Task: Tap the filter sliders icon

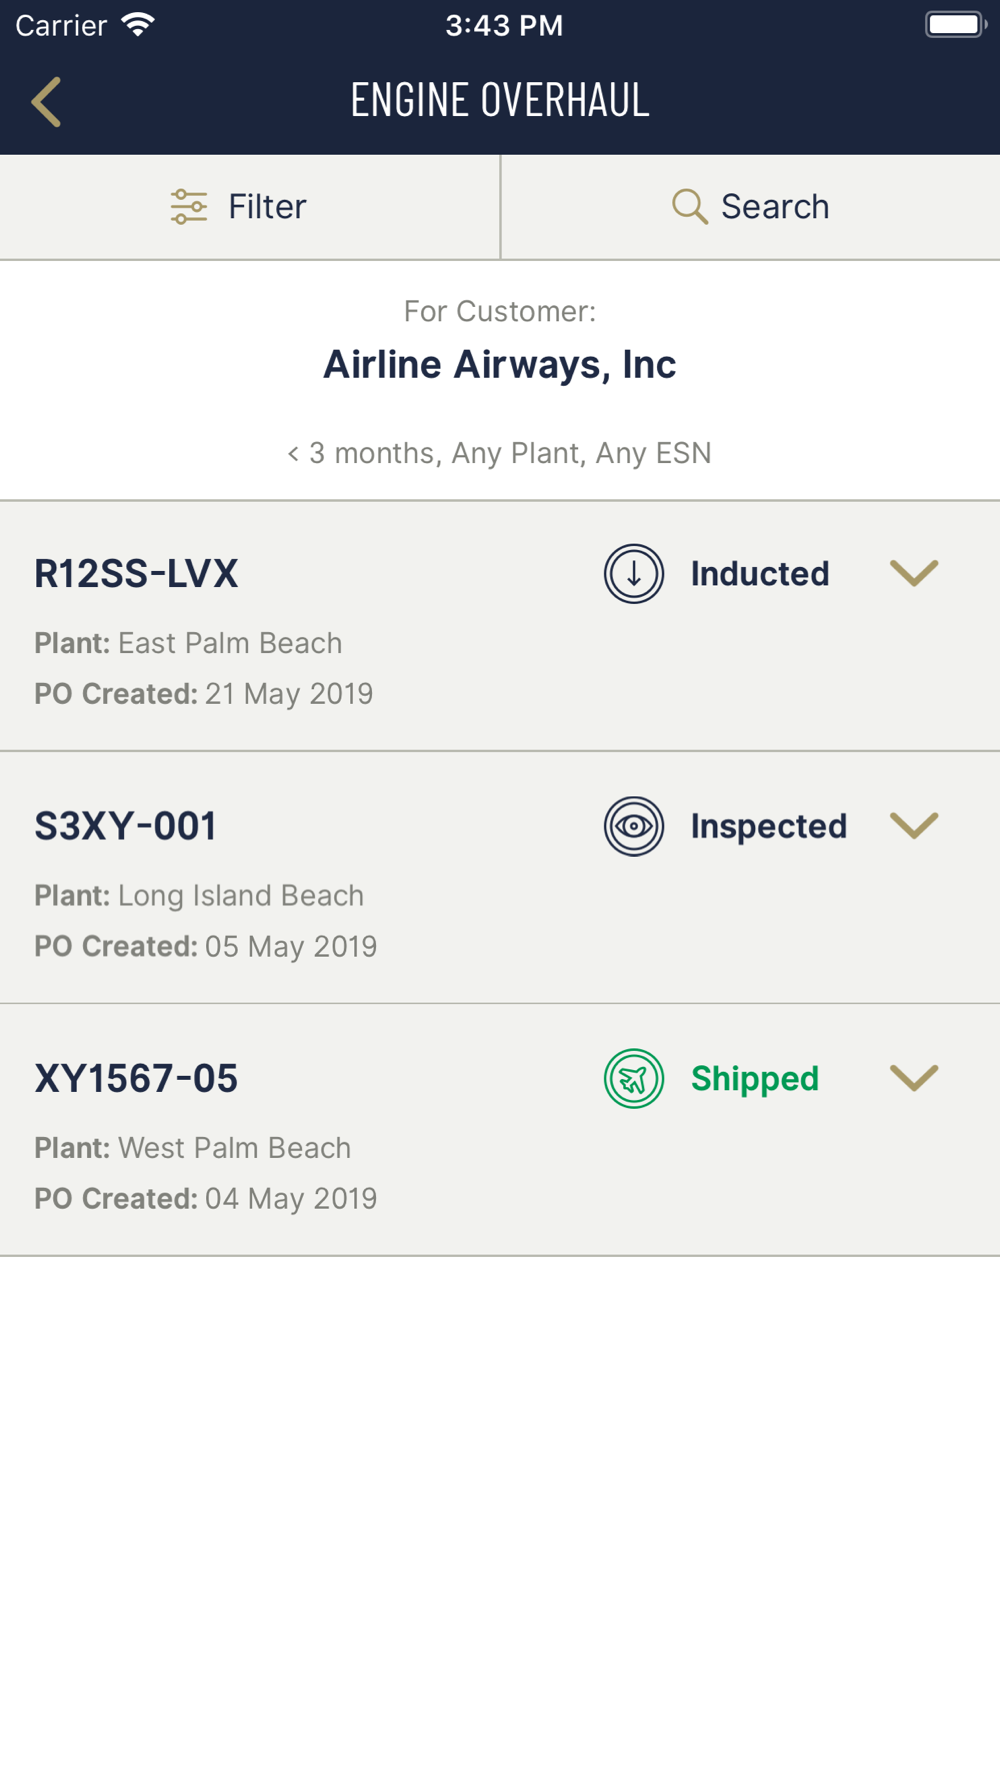Action: pos(188,207)
